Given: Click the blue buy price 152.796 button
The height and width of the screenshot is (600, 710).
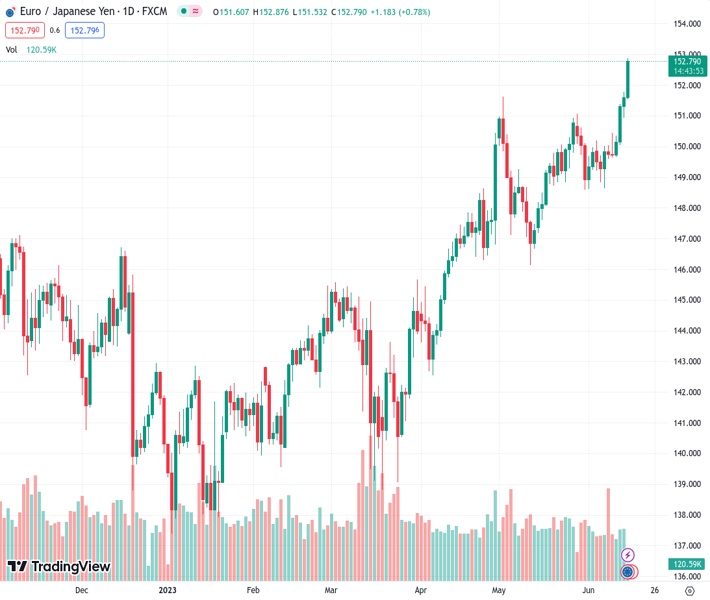Looking at the screenshot, I should (x=84, y=30).
